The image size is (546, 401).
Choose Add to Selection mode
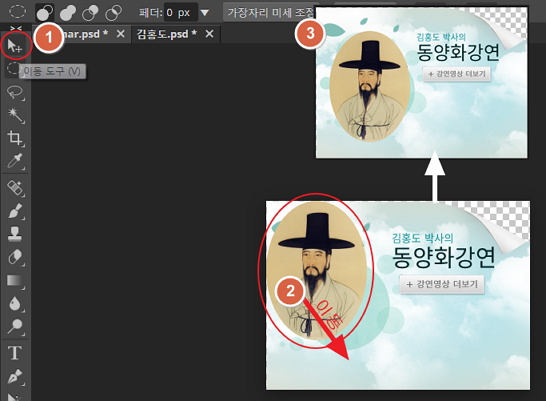click(68, 13)
